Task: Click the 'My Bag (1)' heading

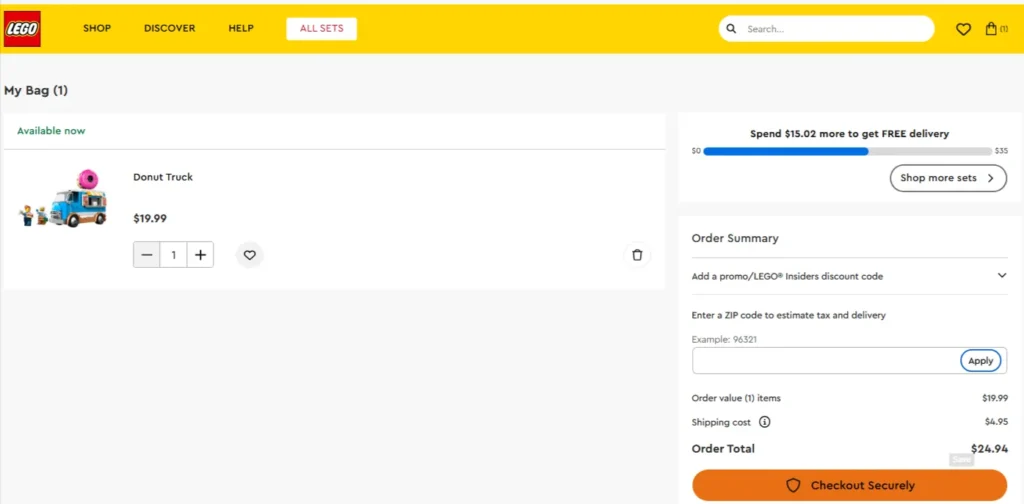Action: point(36,91)
